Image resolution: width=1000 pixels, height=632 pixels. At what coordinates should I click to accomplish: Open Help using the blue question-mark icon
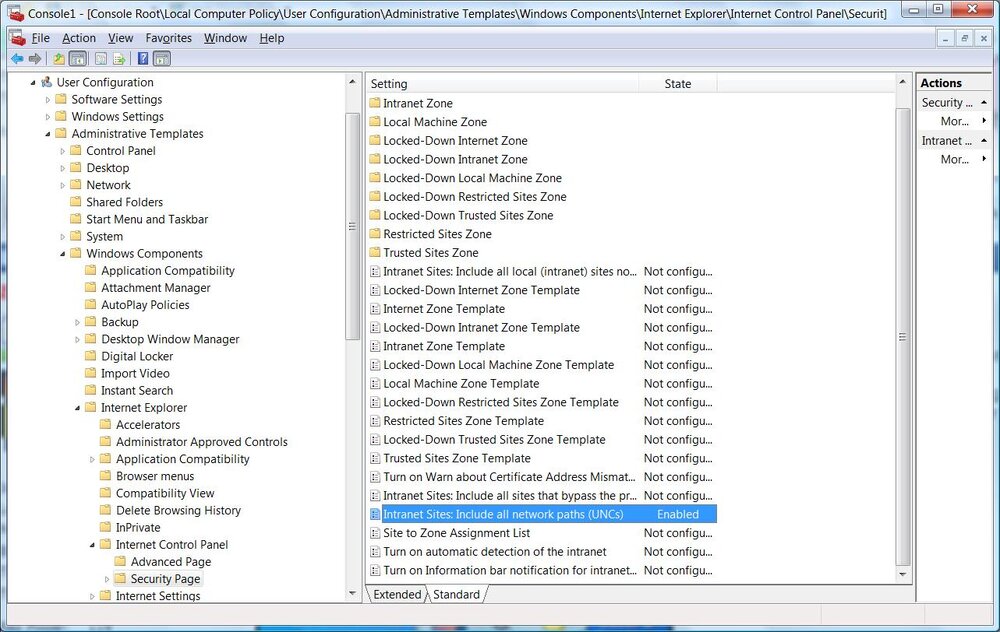tap(143, 59)
